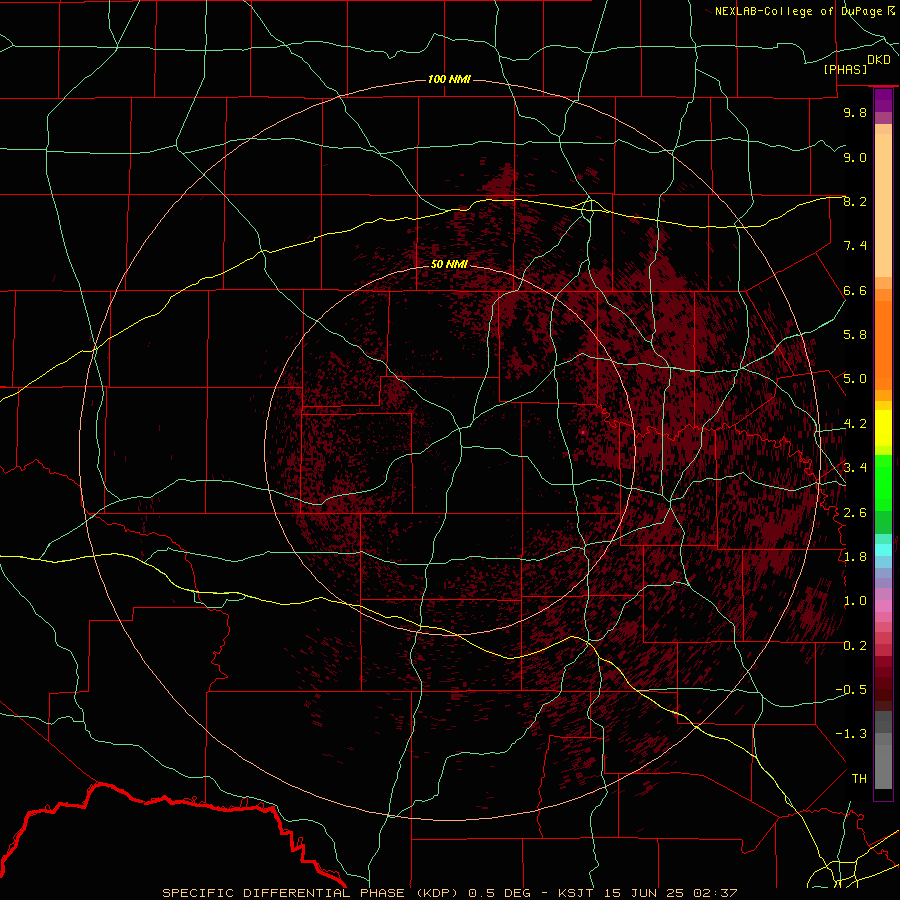Viewport: 900px width, 900px height.
Task: Click the 5.8 value on the scale
Action: [855, 335]
